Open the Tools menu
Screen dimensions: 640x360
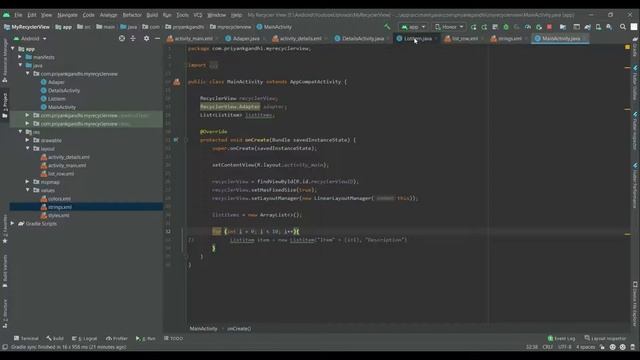pos(182,15)
